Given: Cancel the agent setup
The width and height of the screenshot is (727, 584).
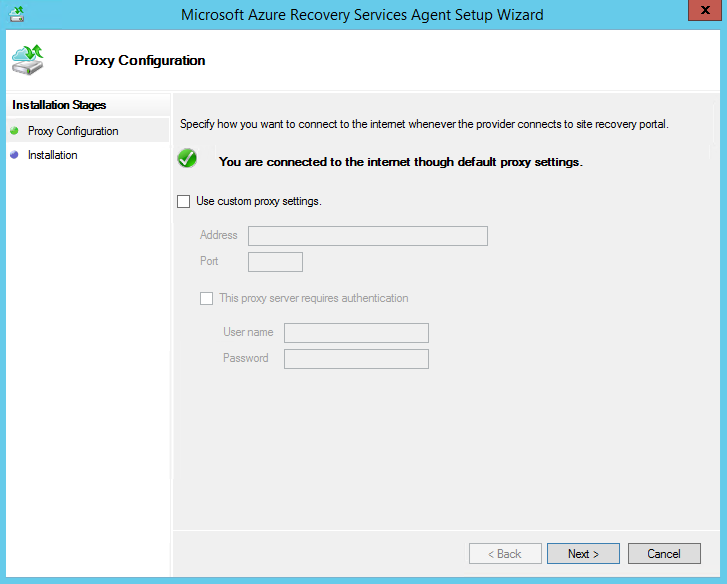Looking at the screenshot, I should (663, 553).
